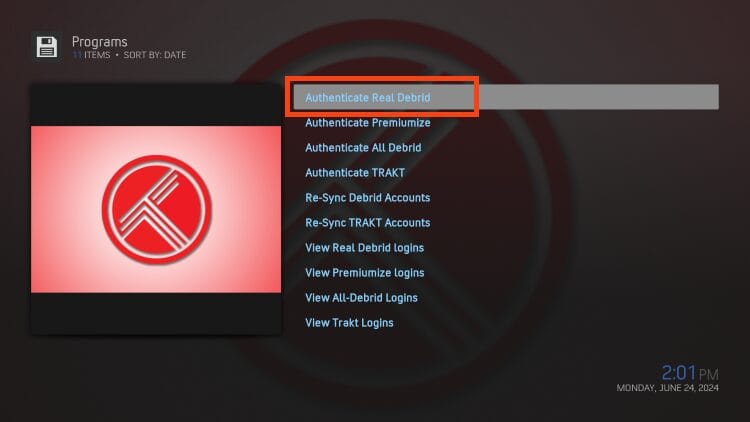Image resolution: width=750 pixels, height=422 pixels.
Task: Click the SORT BY: DATE label
Action: tap(154, 55)
